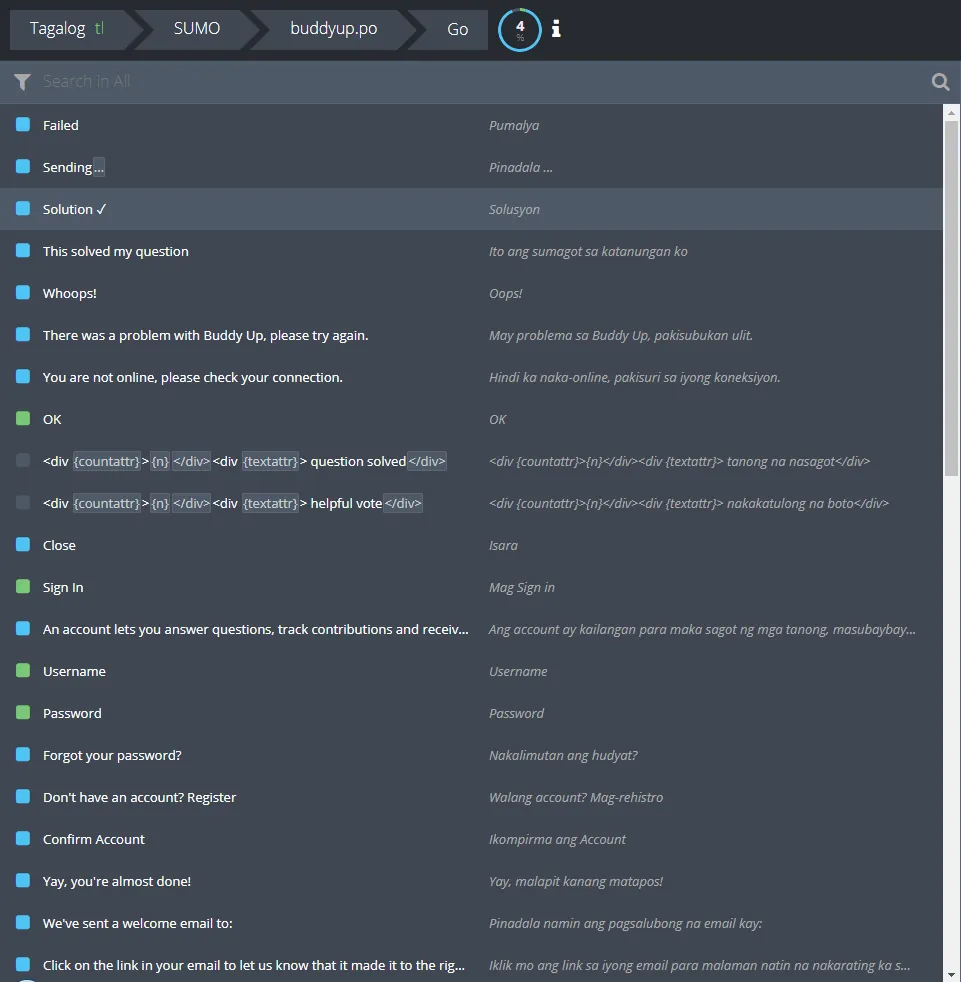Select "Click on the link in your email" string

pos(254,965)
